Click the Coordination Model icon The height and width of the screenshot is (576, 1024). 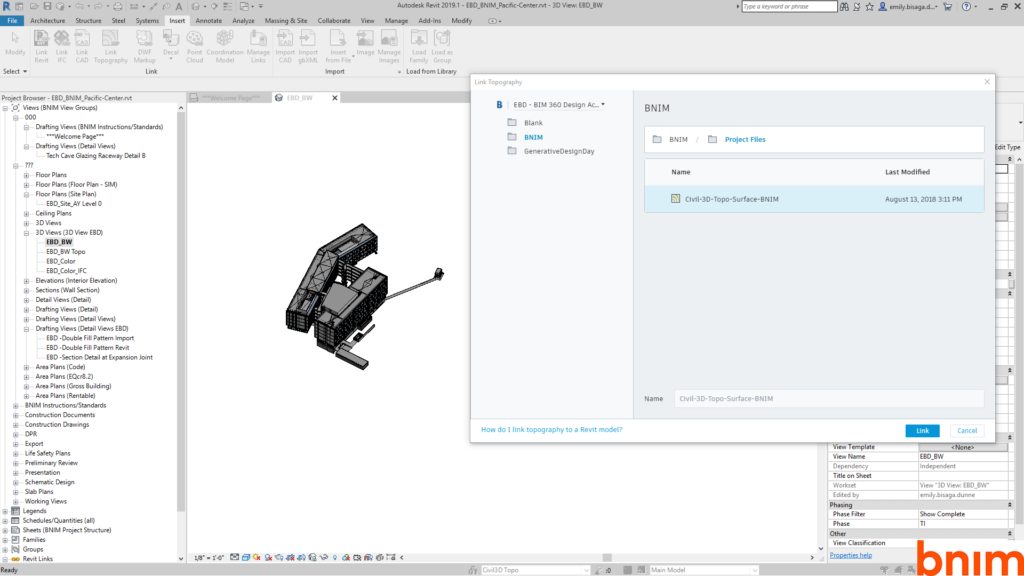225,43
